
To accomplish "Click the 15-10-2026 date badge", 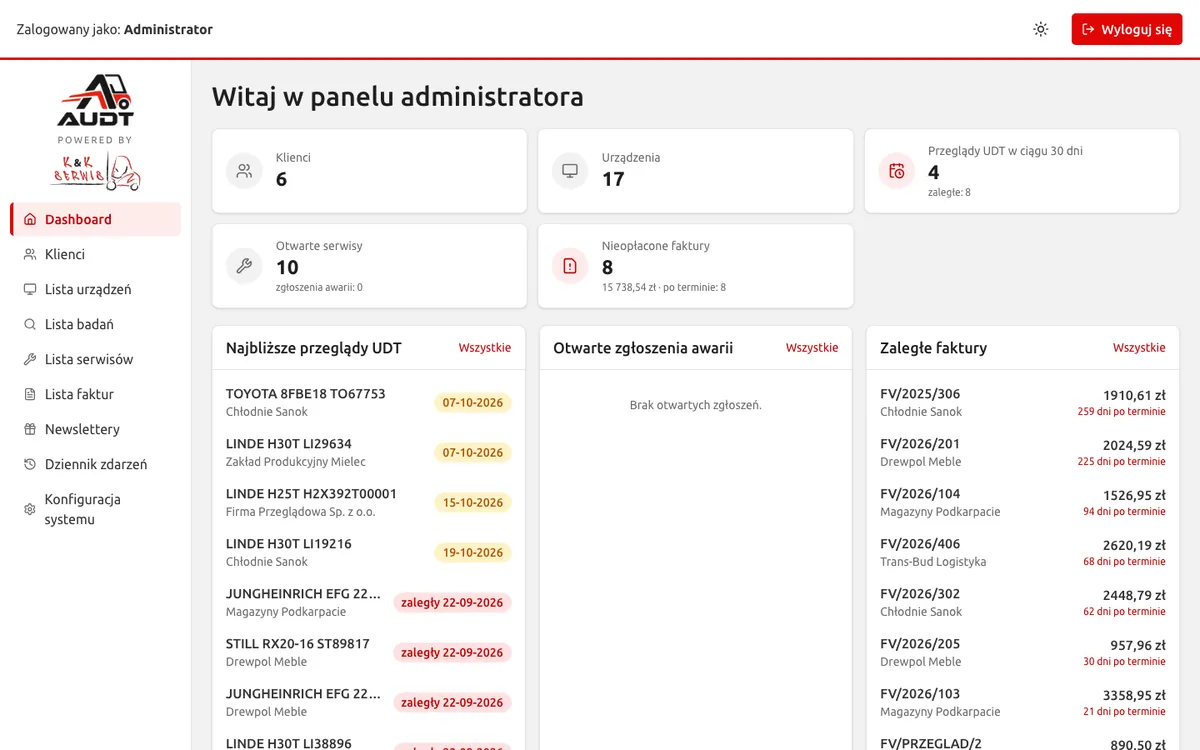I will click(x=473, y=503).
